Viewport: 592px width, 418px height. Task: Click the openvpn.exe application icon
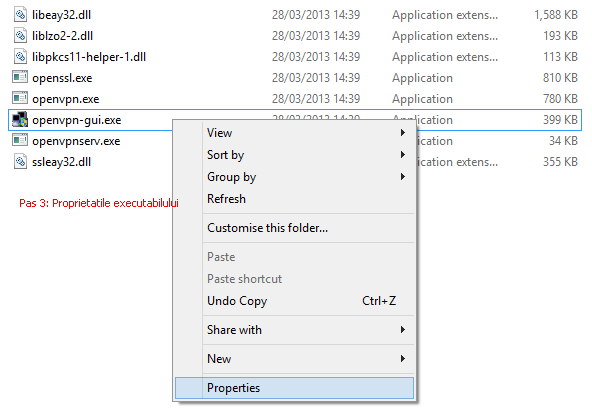pos(20,99)
